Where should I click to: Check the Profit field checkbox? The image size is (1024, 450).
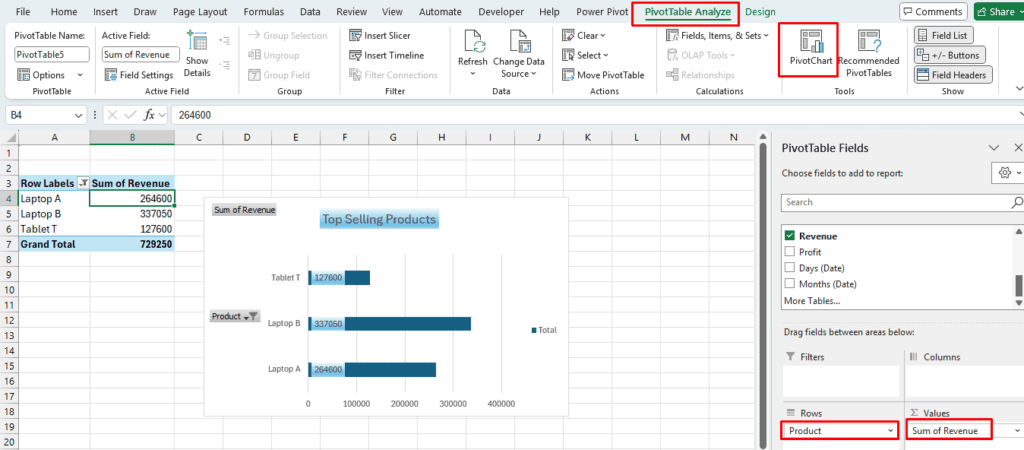click(x=790, y=252)
